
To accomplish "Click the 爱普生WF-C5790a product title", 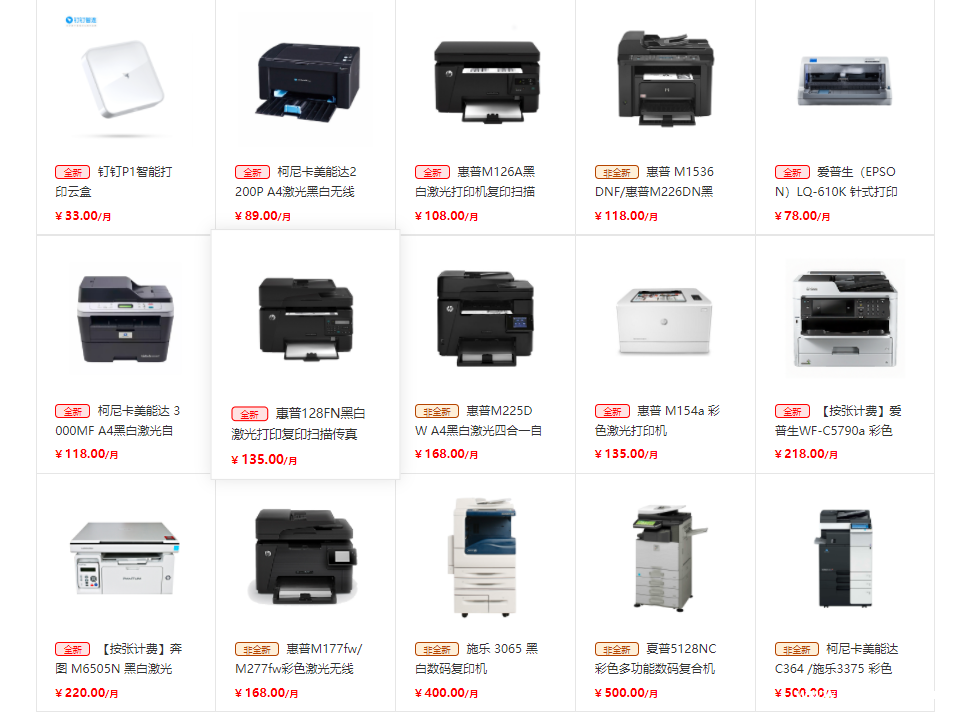I will 838,420.
